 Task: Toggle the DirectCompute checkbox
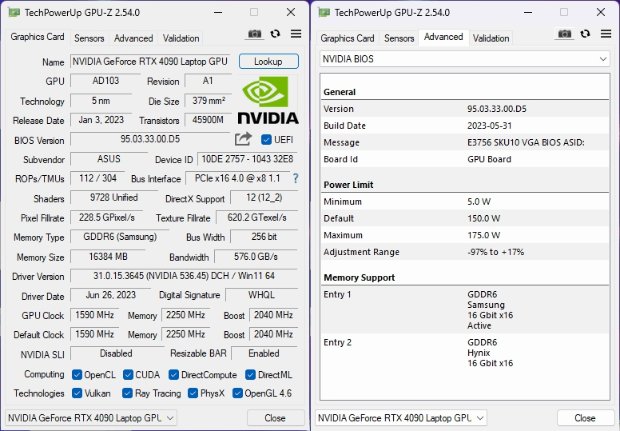pos(174,374)
